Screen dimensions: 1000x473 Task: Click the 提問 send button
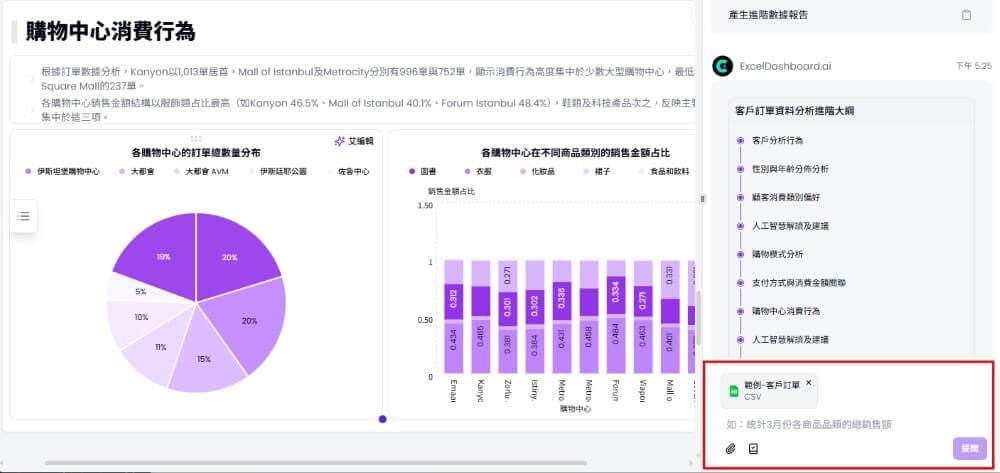pos(969,448)
